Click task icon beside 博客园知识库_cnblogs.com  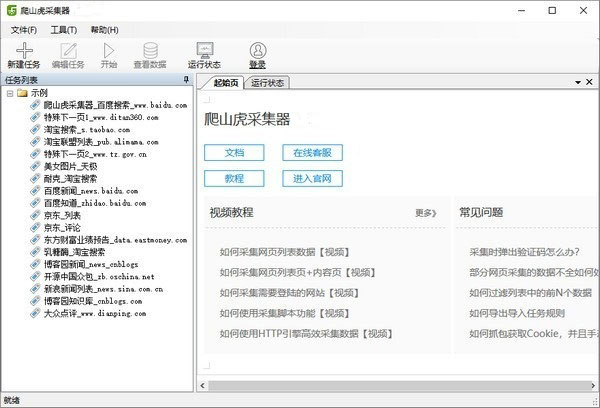tap(35, 301)
